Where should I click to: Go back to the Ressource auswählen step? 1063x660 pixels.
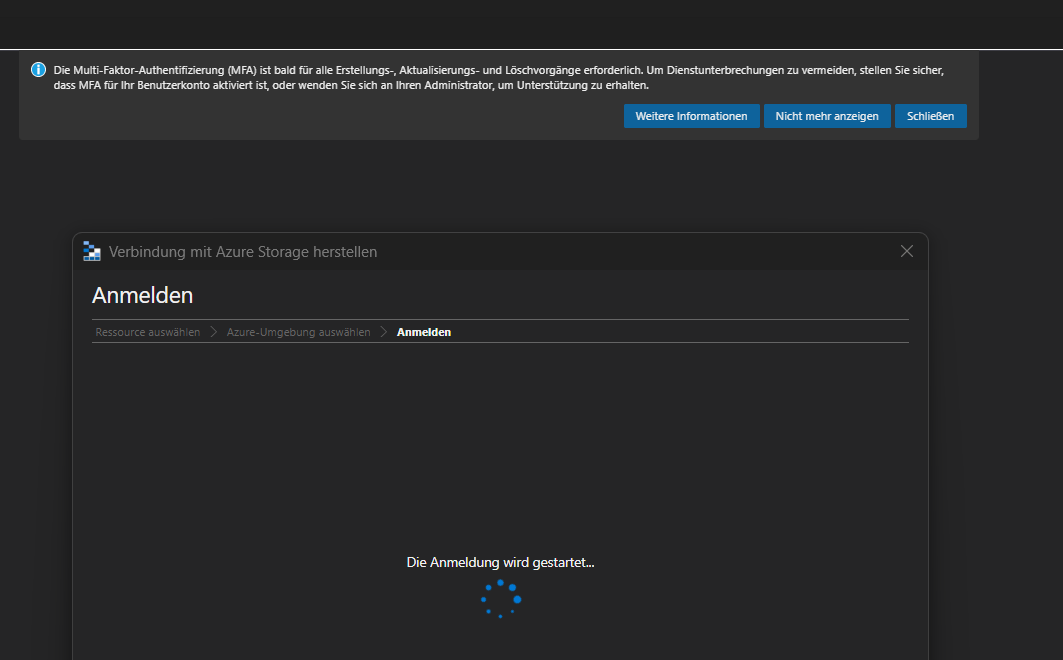tap(148, 332)
